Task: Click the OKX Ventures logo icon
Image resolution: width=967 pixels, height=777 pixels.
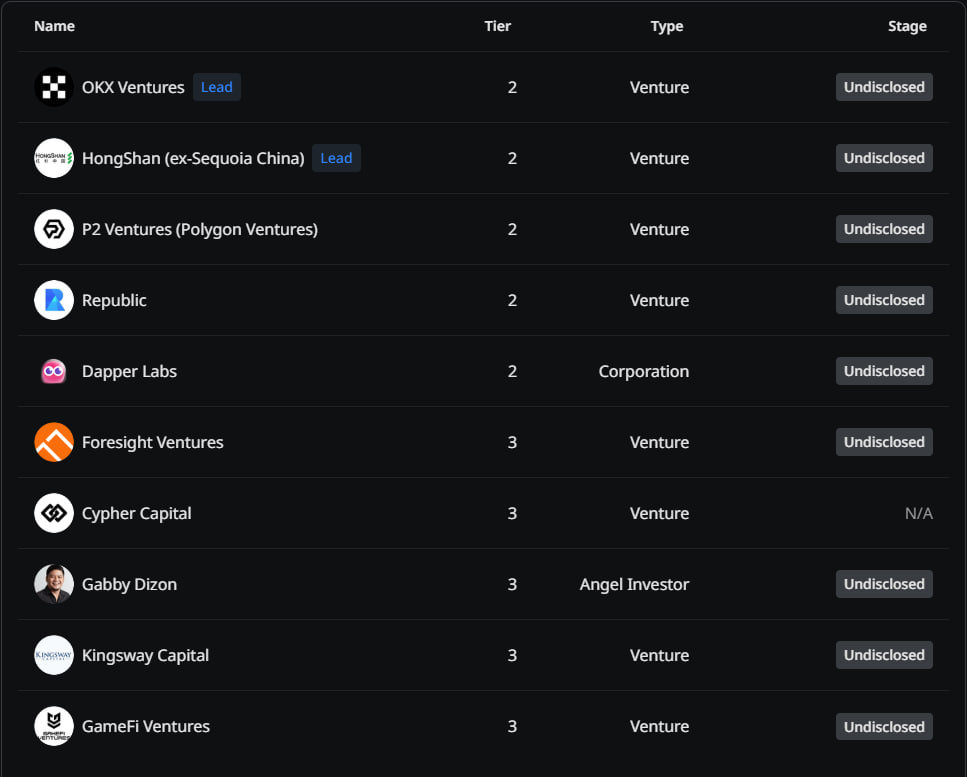Action: [x=54, y=88]
